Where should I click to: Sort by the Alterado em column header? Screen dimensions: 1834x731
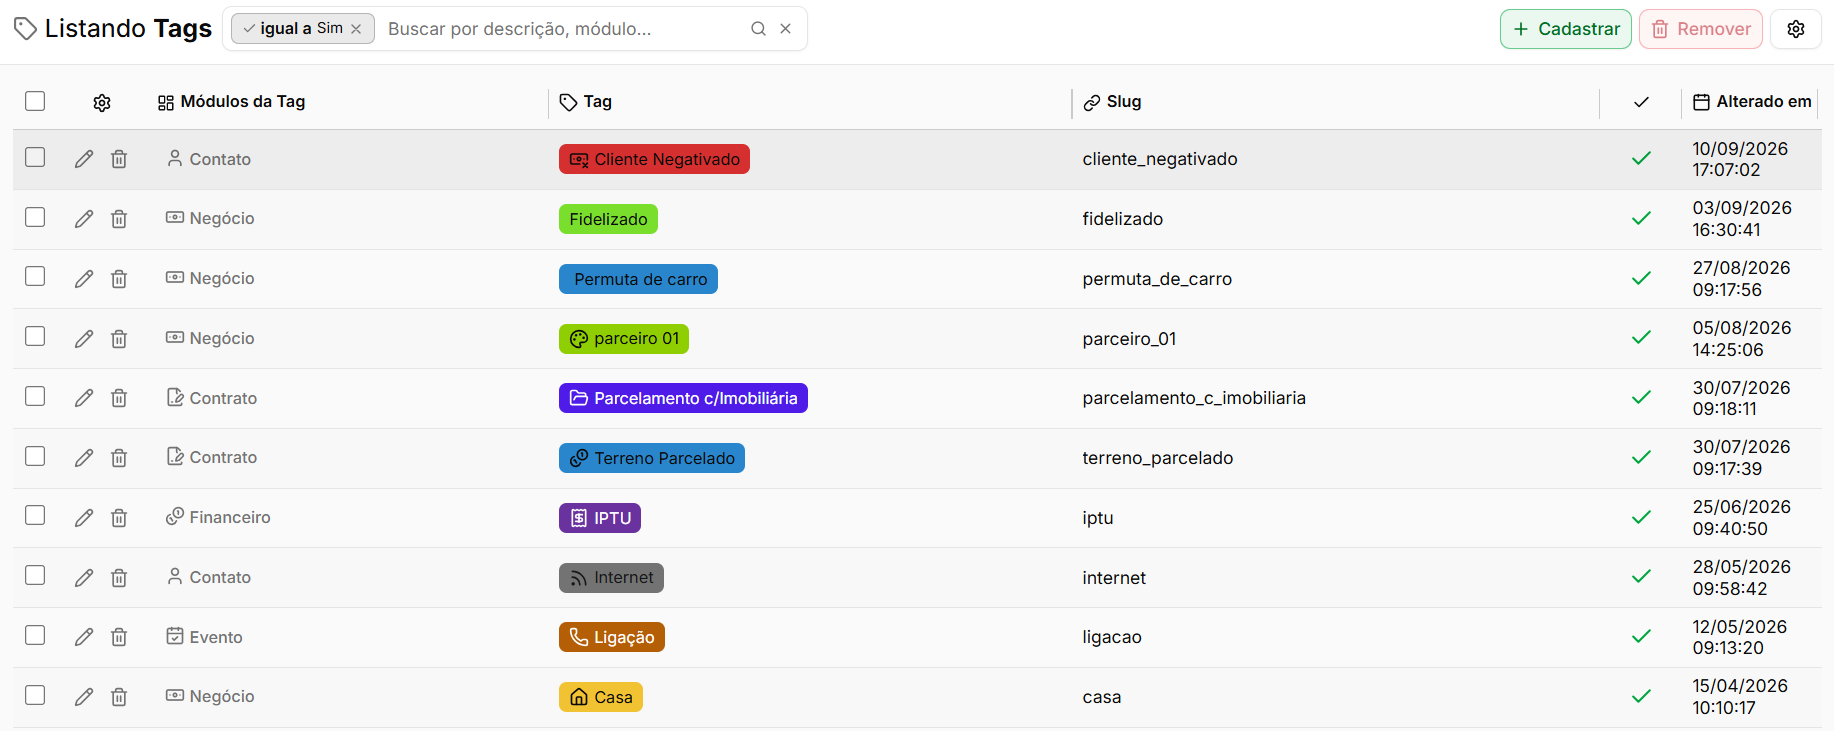click(x=1752, y=102)
